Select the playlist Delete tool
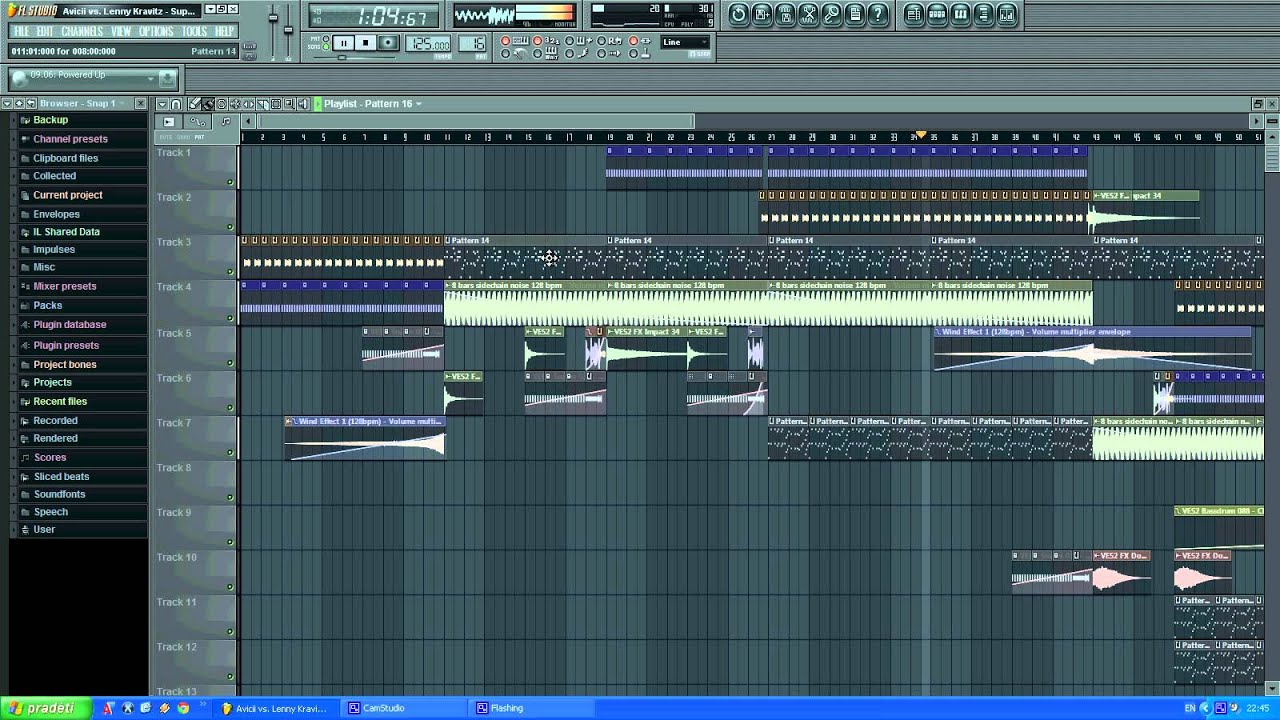Viewport: 1280px width, 720px height. 221,104
